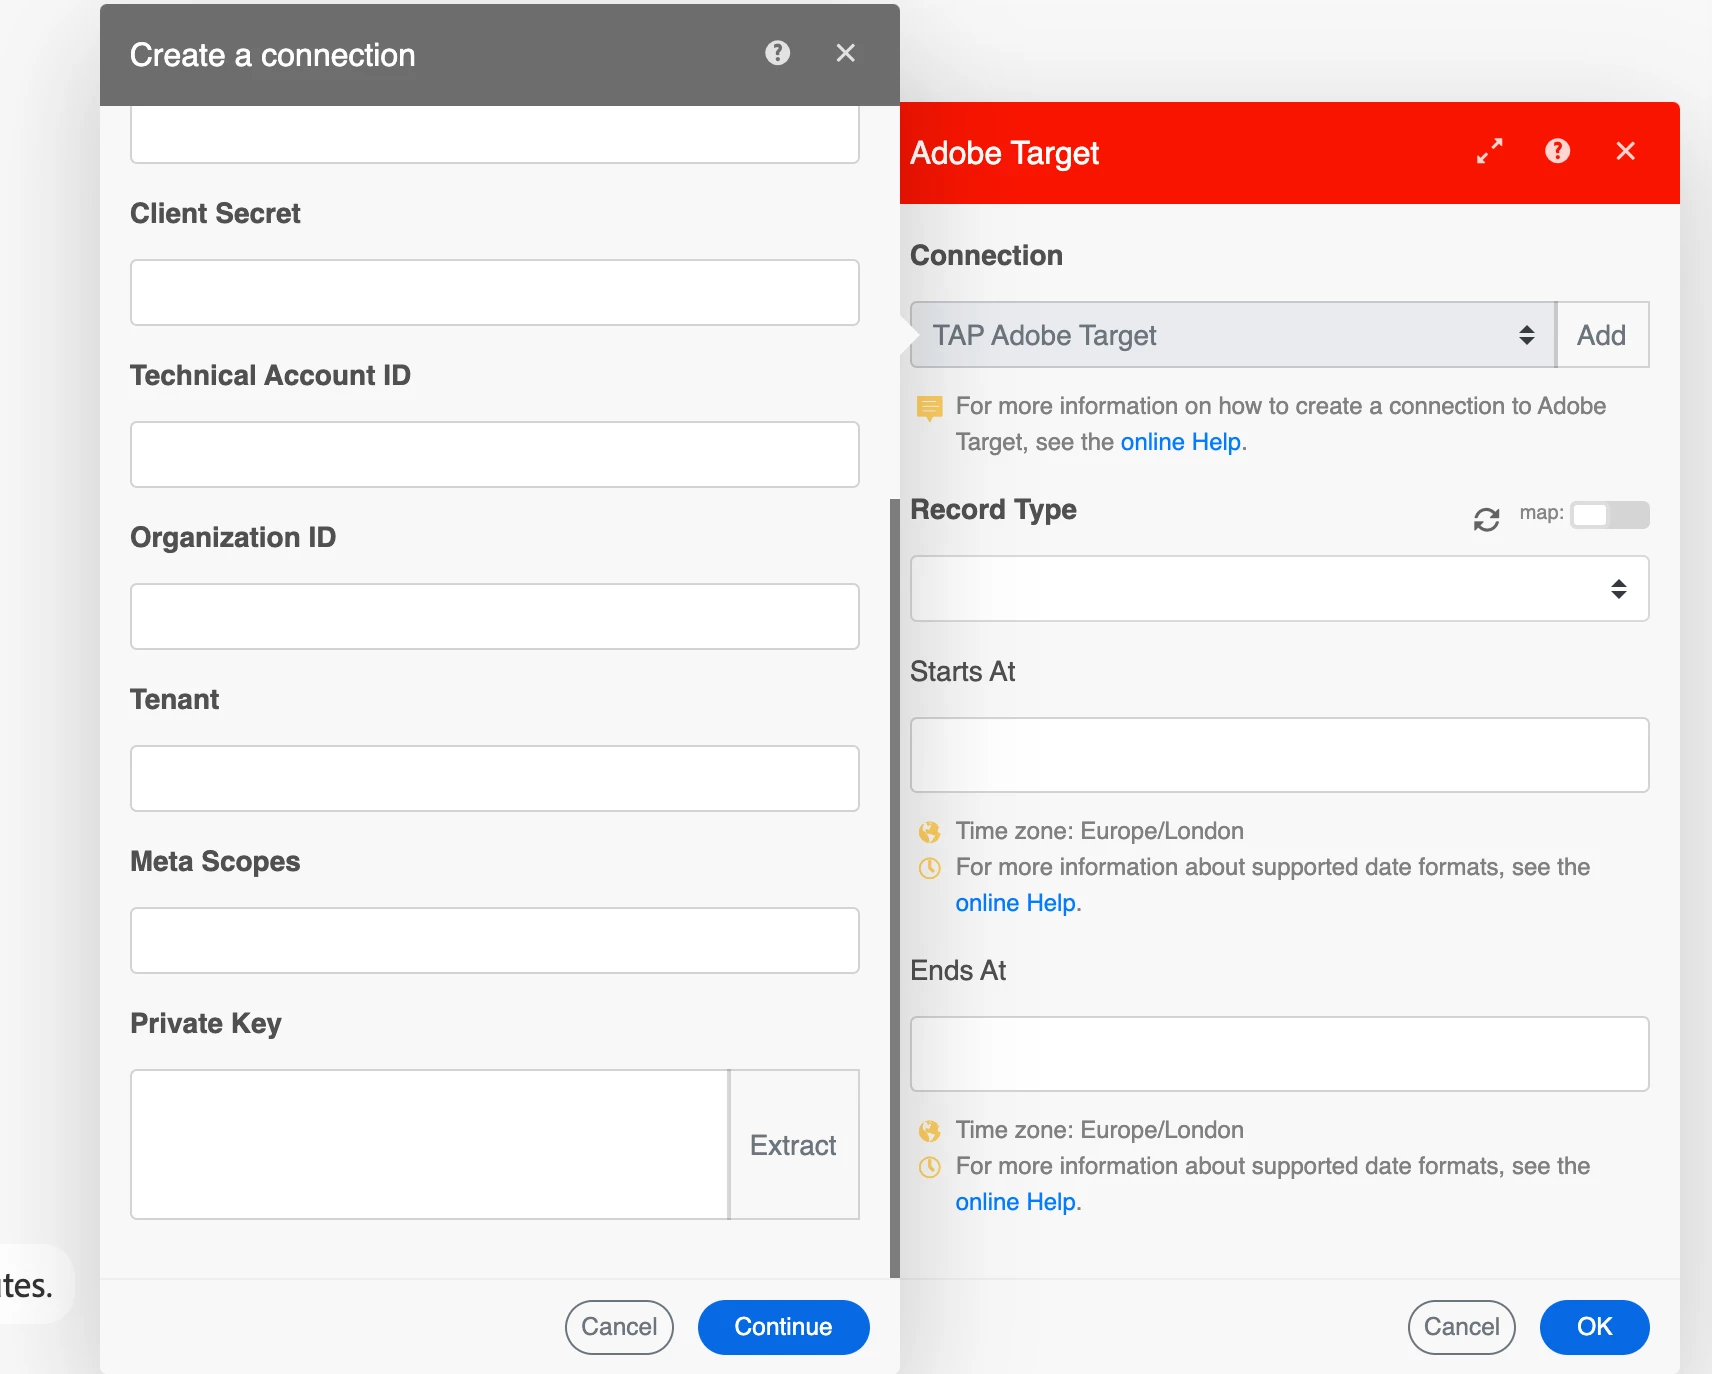Click OK in the Adobe Target panel

click(1594, 1327)
